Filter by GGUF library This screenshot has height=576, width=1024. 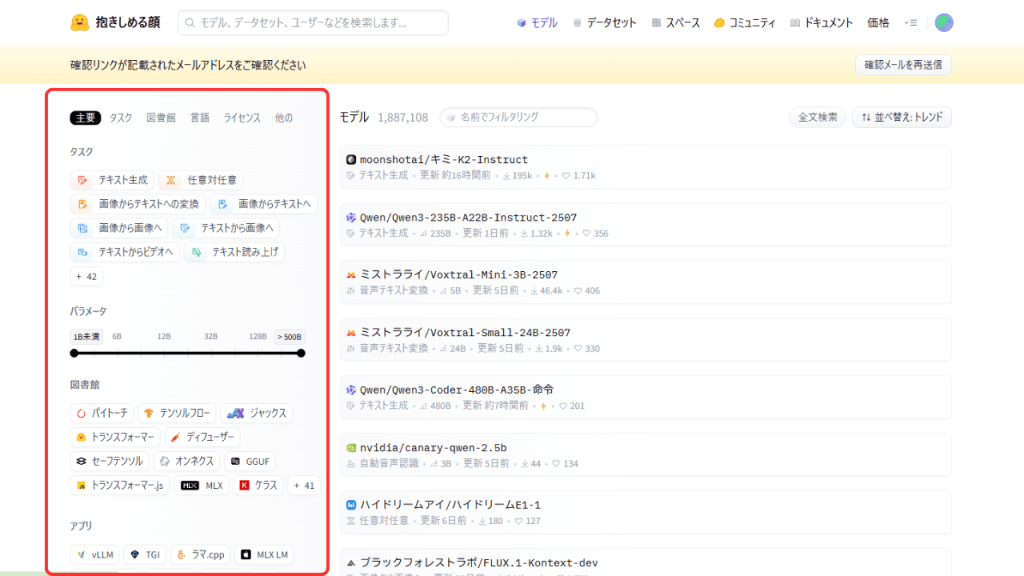pos(250,461)
